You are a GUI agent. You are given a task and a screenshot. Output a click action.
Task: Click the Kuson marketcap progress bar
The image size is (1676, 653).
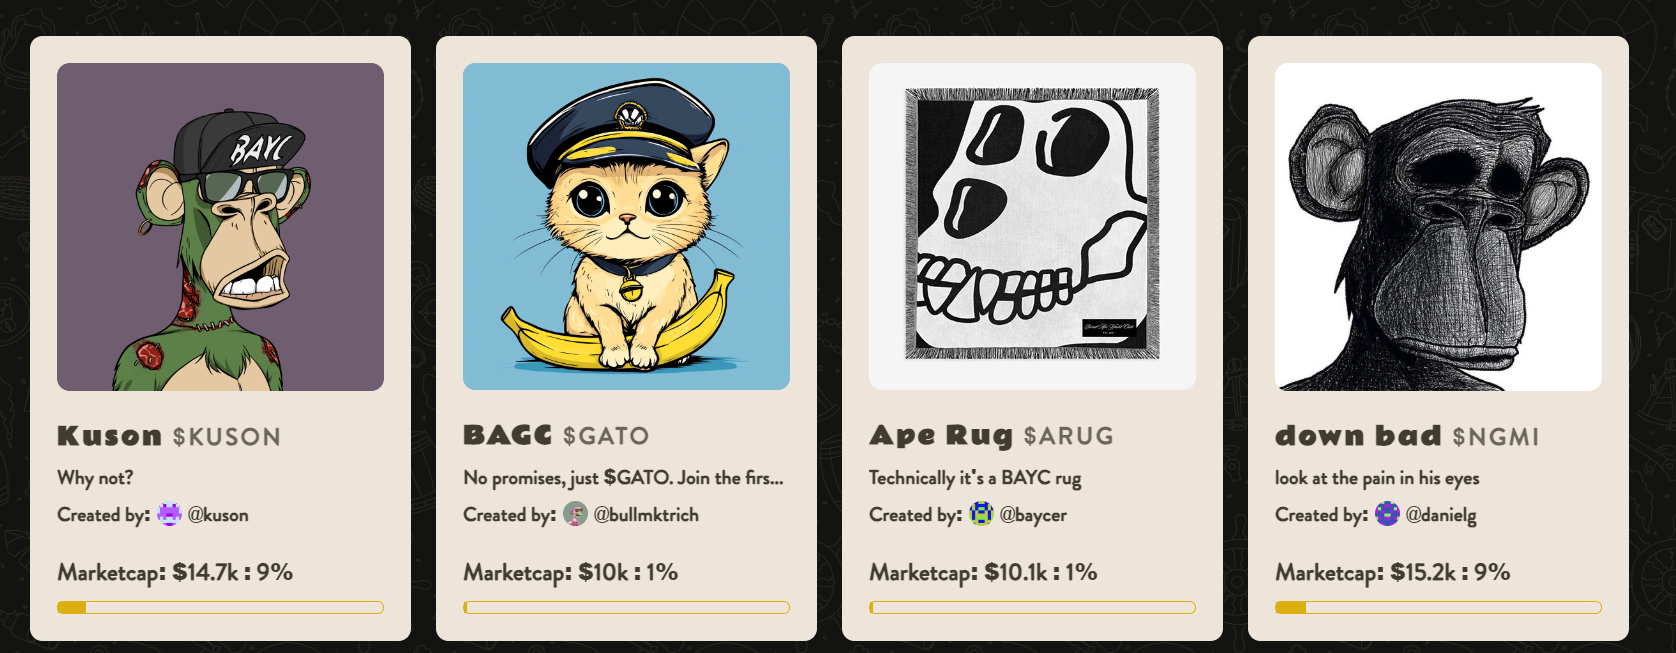(x=220, y=607)
